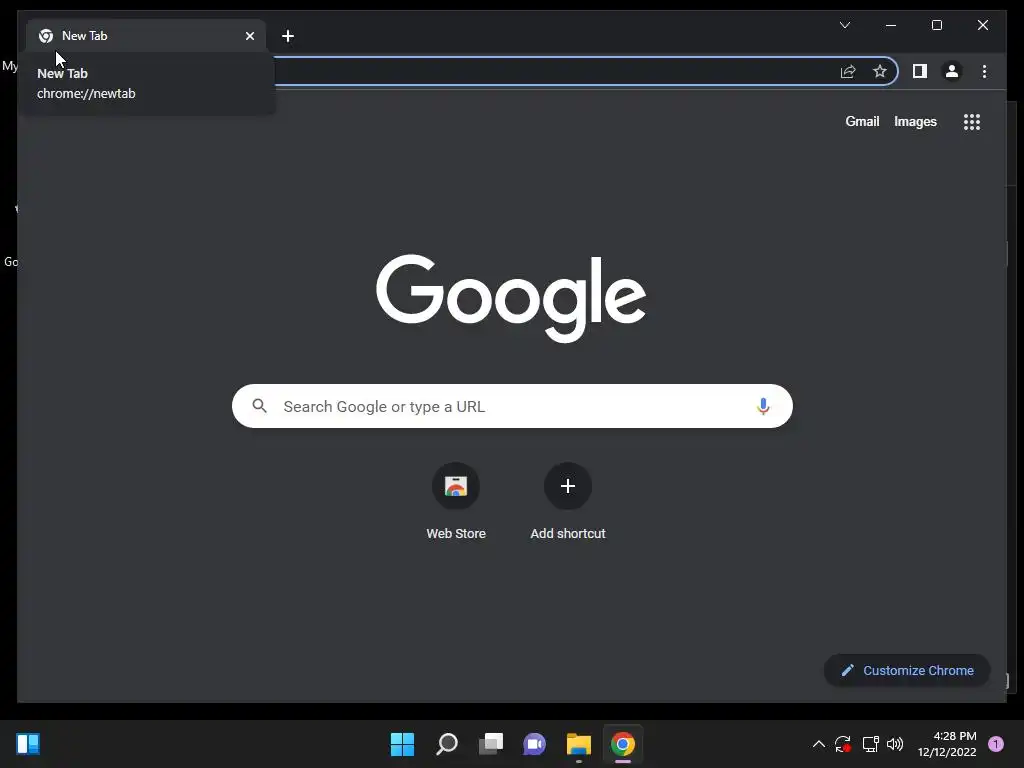1024x768 pixels.
Task: Maximize the Chrome window
Action: (936, 25)
